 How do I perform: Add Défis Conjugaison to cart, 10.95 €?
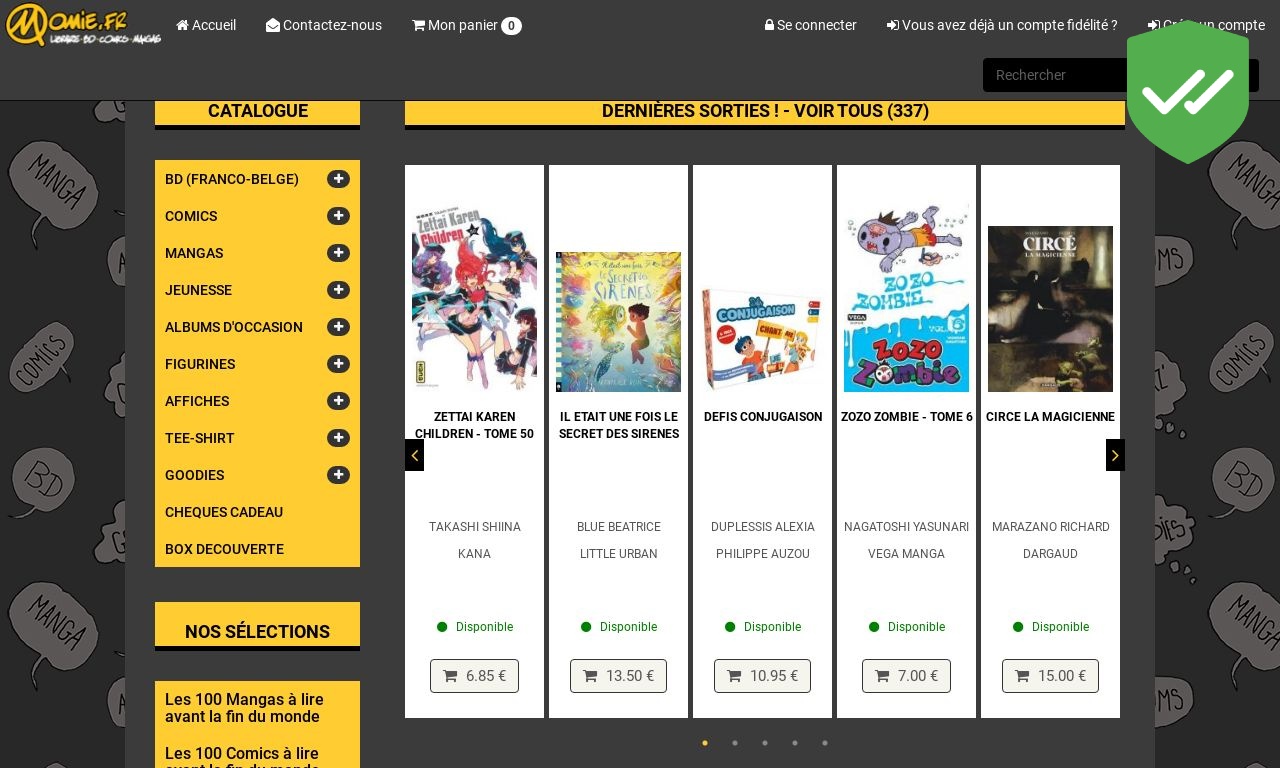(x=762, y=676)
